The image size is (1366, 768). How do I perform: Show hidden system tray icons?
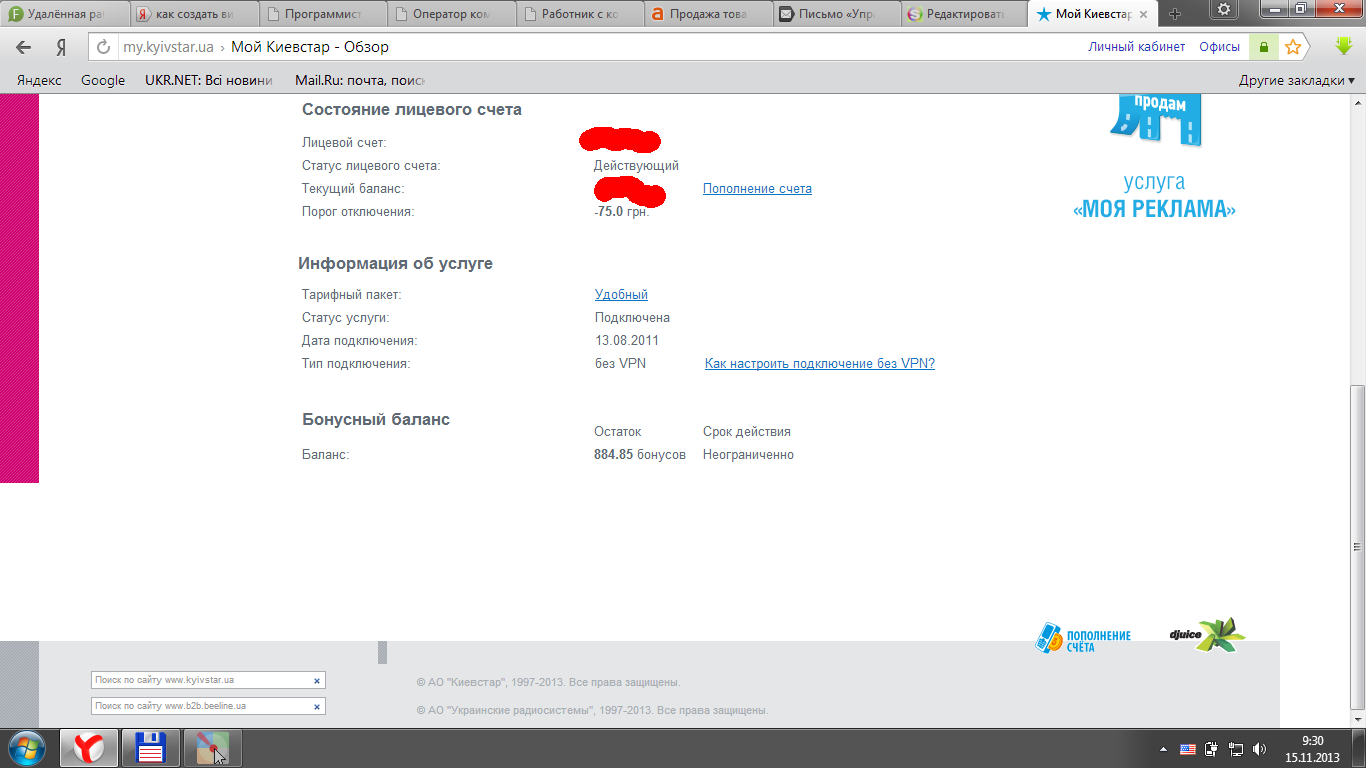coord(1163,749)
